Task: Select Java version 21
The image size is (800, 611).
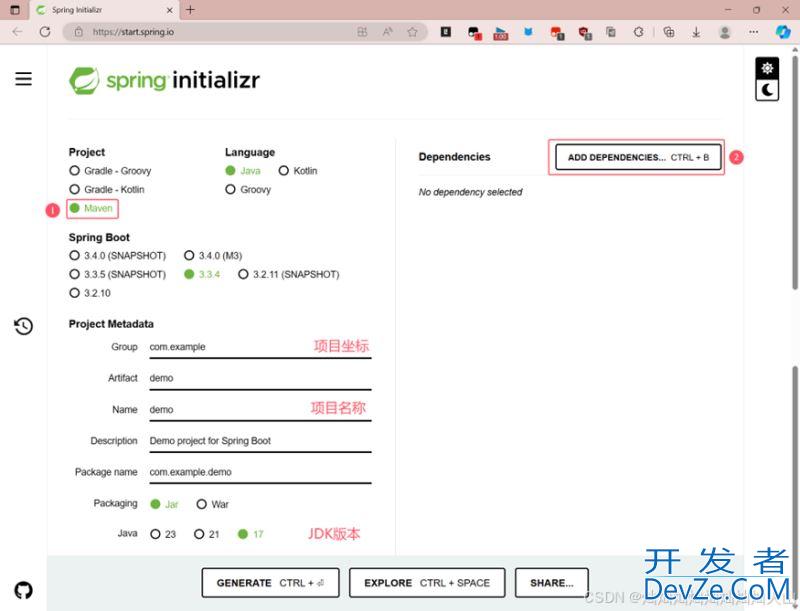Action: [x=207, y=534]
